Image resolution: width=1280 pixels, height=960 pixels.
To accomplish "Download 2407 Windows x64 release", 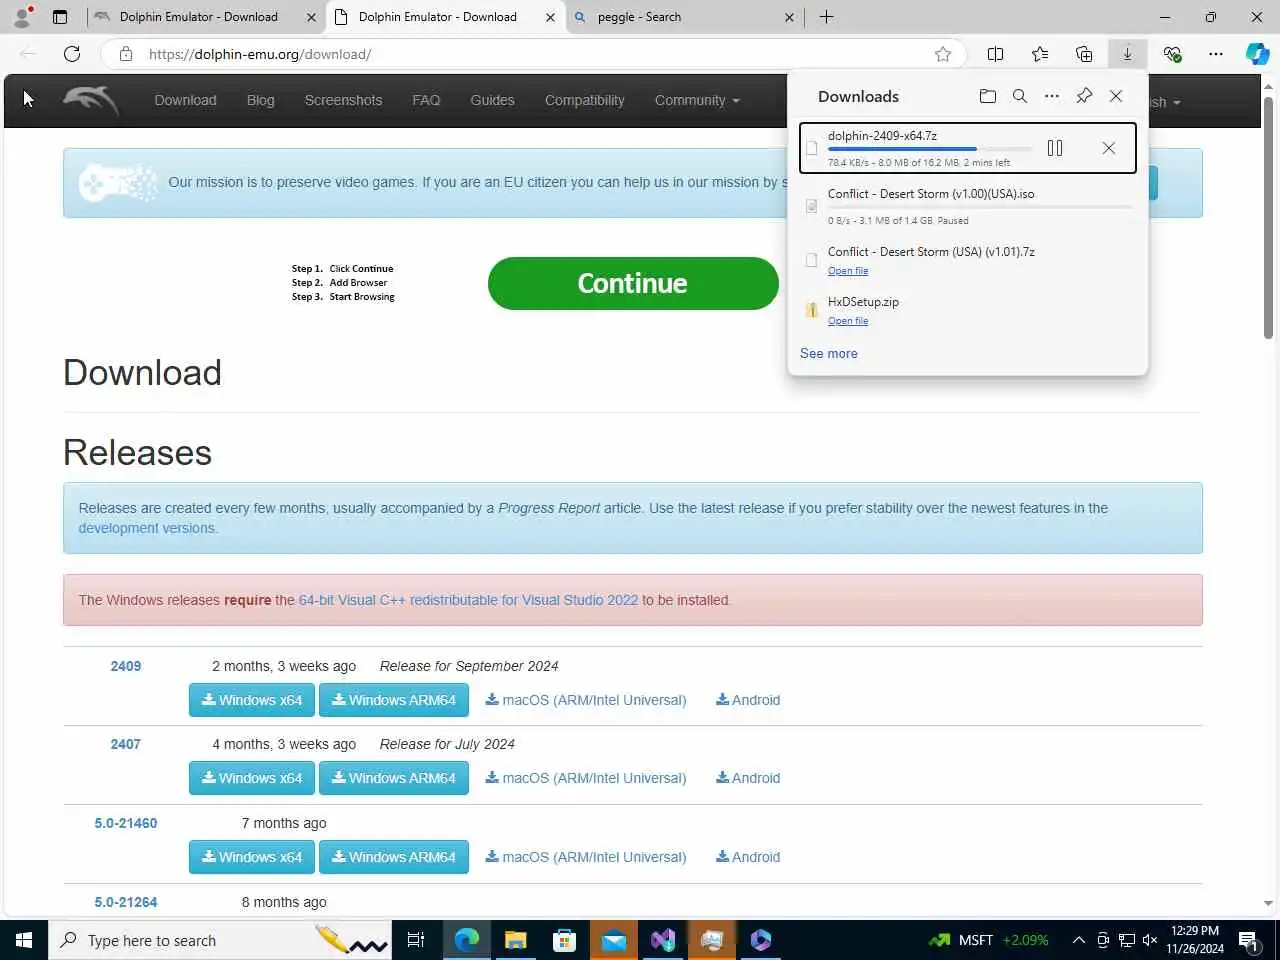I will coord(252,778).
